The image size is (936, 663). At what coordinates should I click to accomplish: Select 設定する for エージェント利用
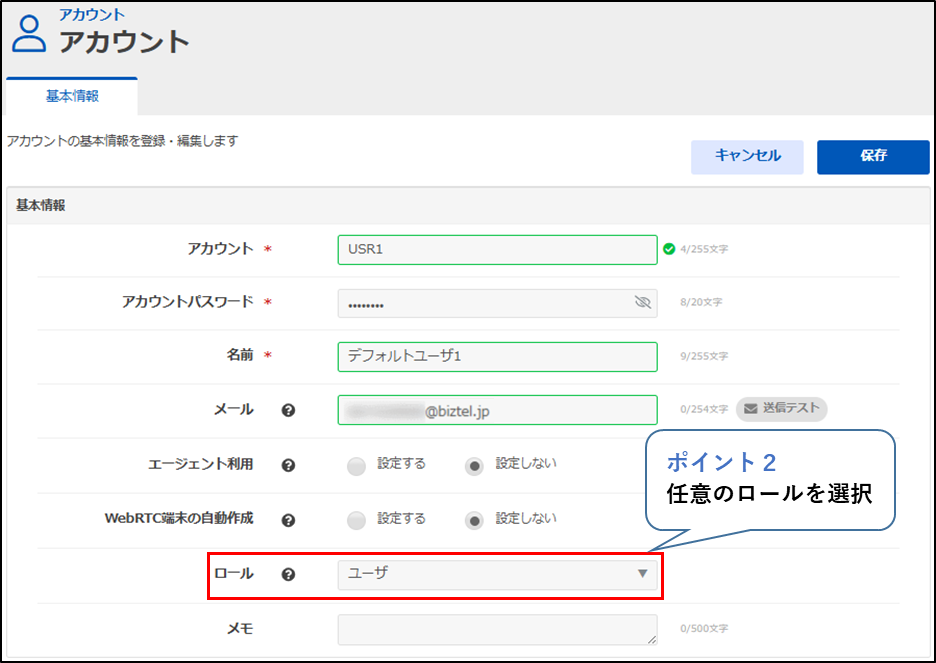coord(357,465)
